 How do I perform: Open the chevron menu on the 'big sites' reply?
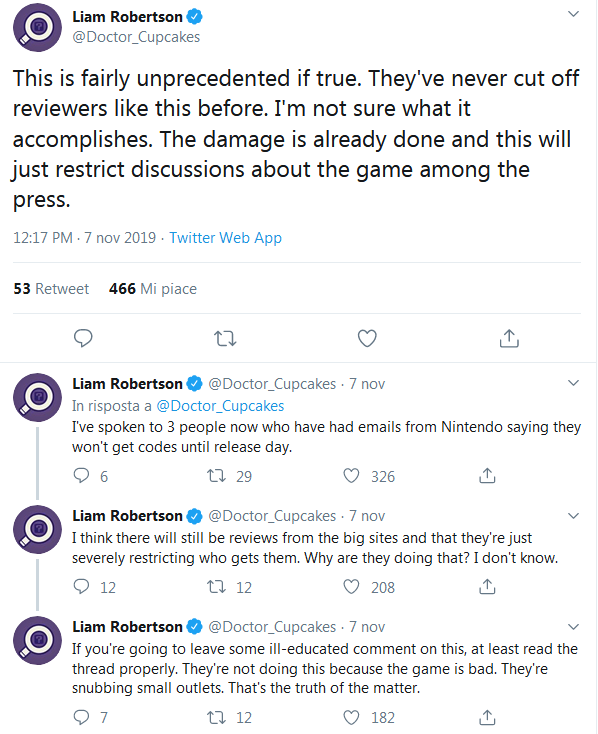[573, 516]
